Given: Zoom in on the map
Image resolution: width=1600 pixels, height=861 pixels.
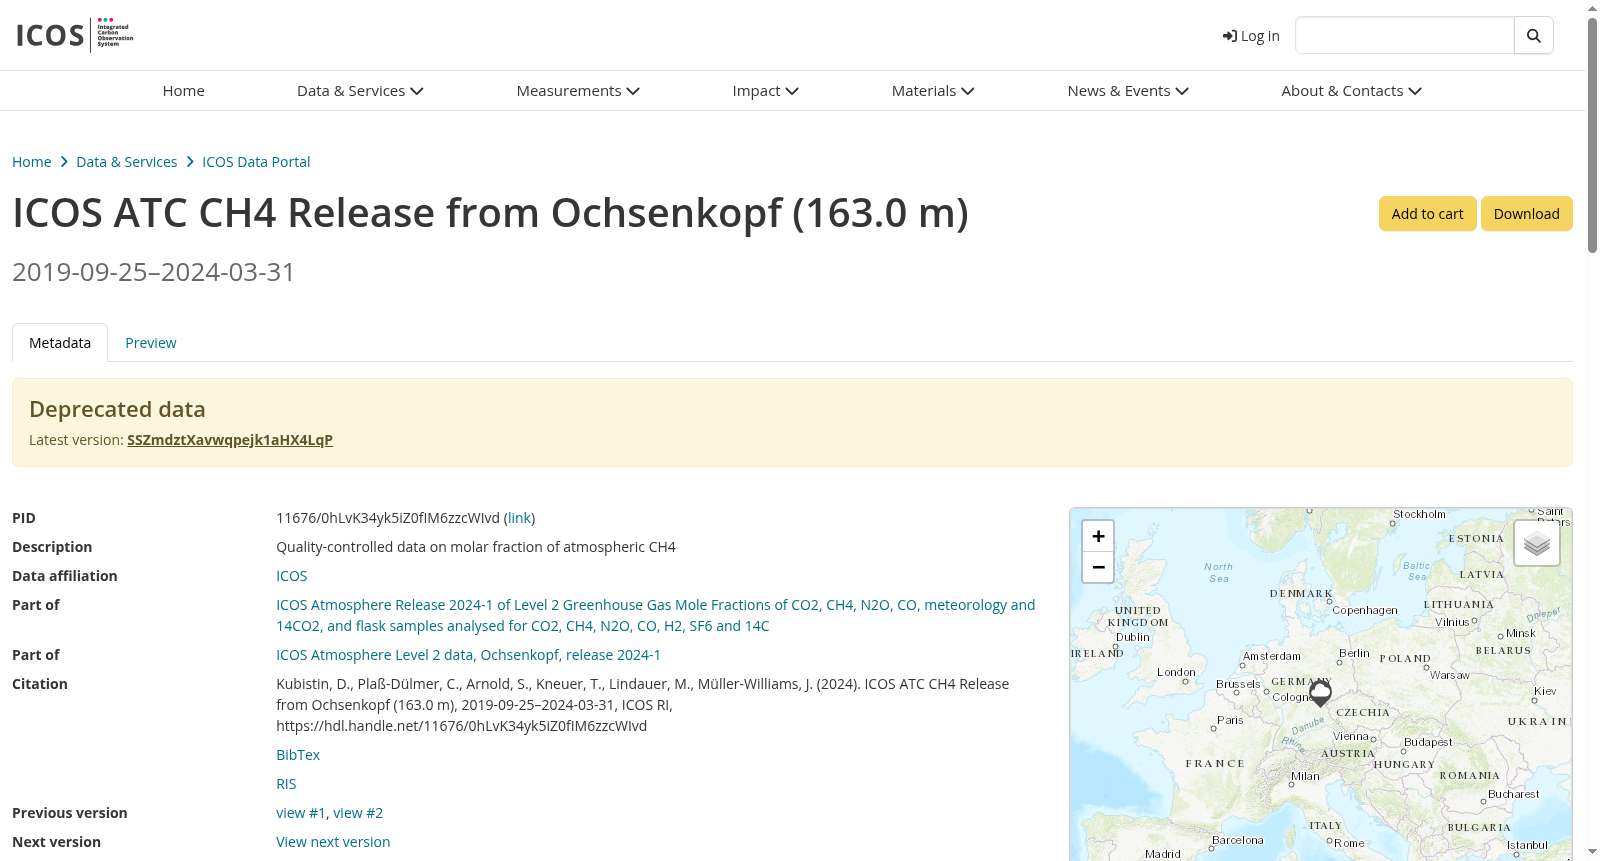Looking at the screenshot, I should [x=1098, y=536].
